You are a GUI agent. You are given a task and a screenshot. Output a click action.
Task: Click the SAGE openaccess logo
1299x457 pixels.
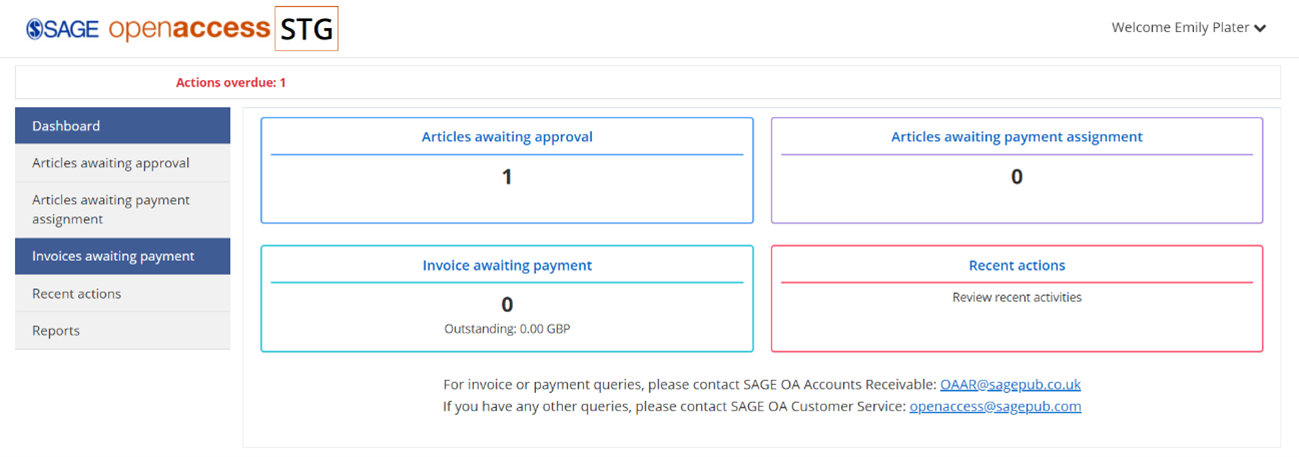[148, 28]
